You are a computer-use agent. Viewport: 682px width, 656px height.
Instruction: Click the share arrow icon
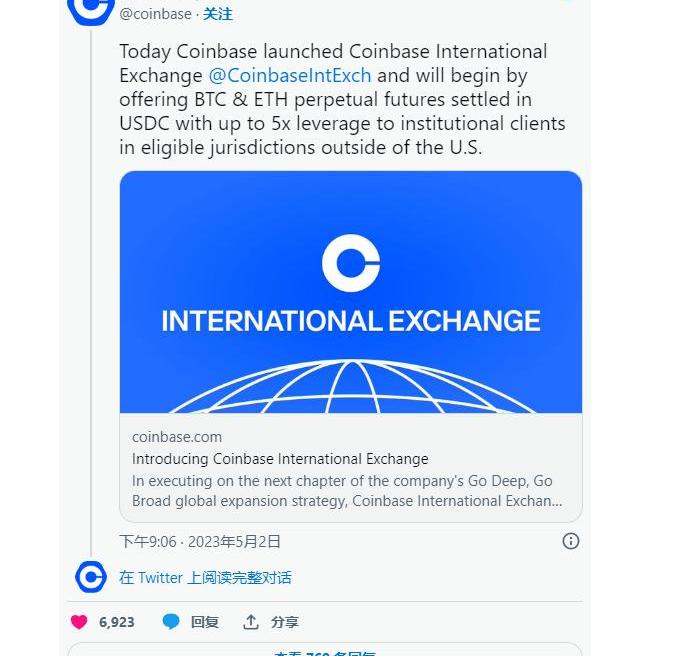(251, 622)
